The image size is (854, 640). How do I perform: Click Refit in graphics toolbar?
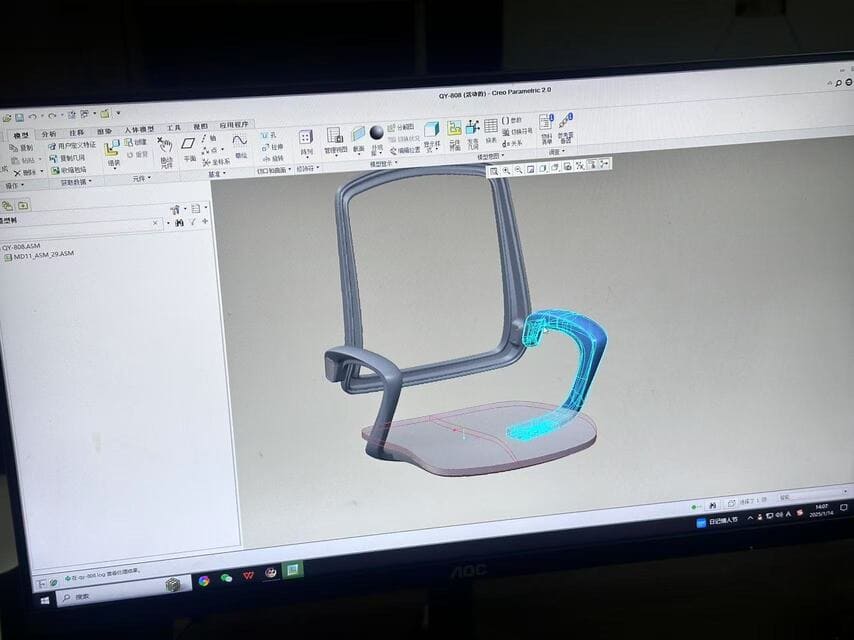point(494,170)
